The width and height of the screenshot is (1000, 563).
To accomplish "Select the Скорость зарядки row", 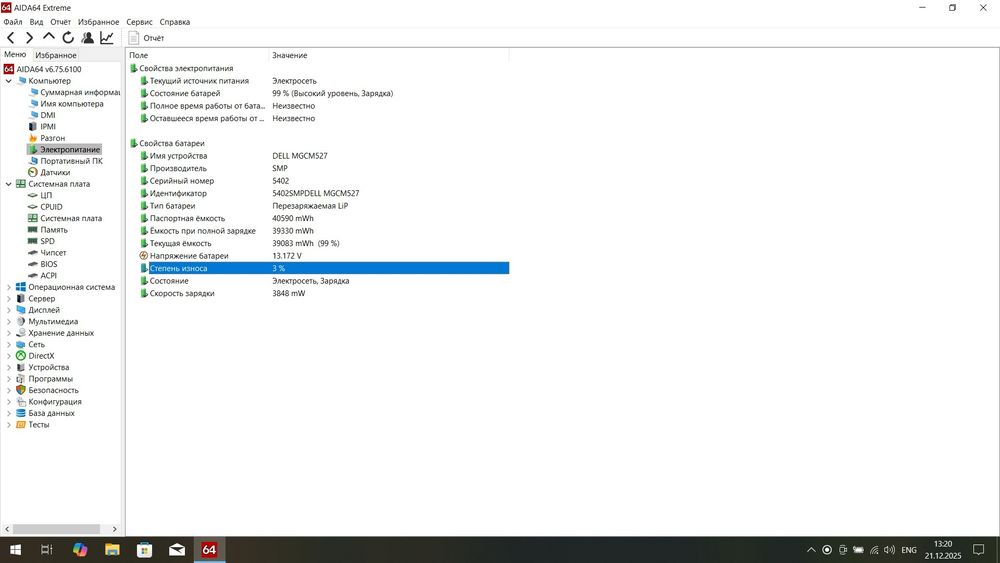I will (x=324, y=294).
